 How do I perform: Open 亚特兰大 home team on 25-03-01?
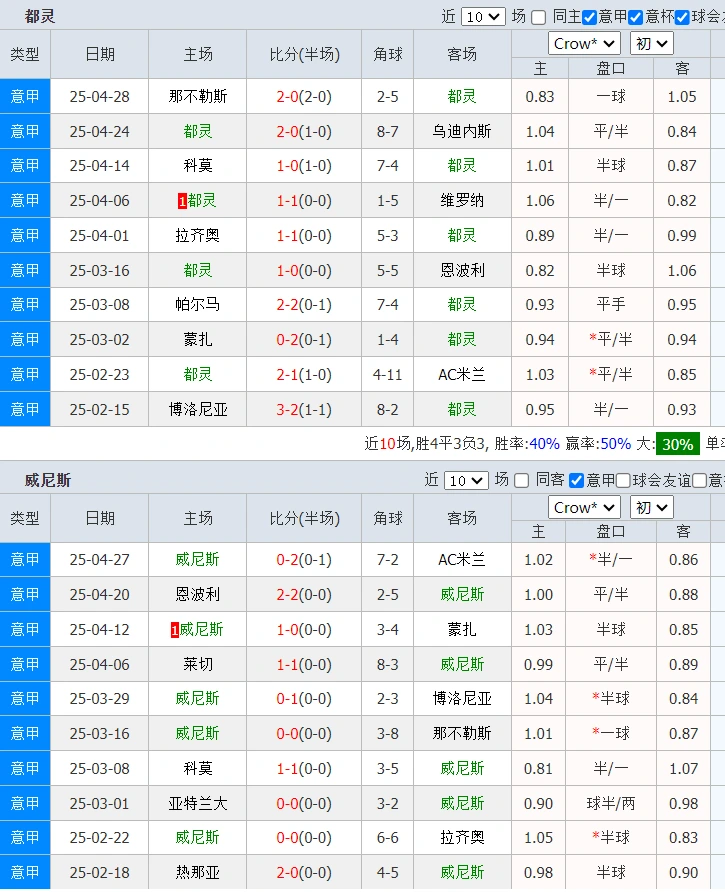coord(197,804)
